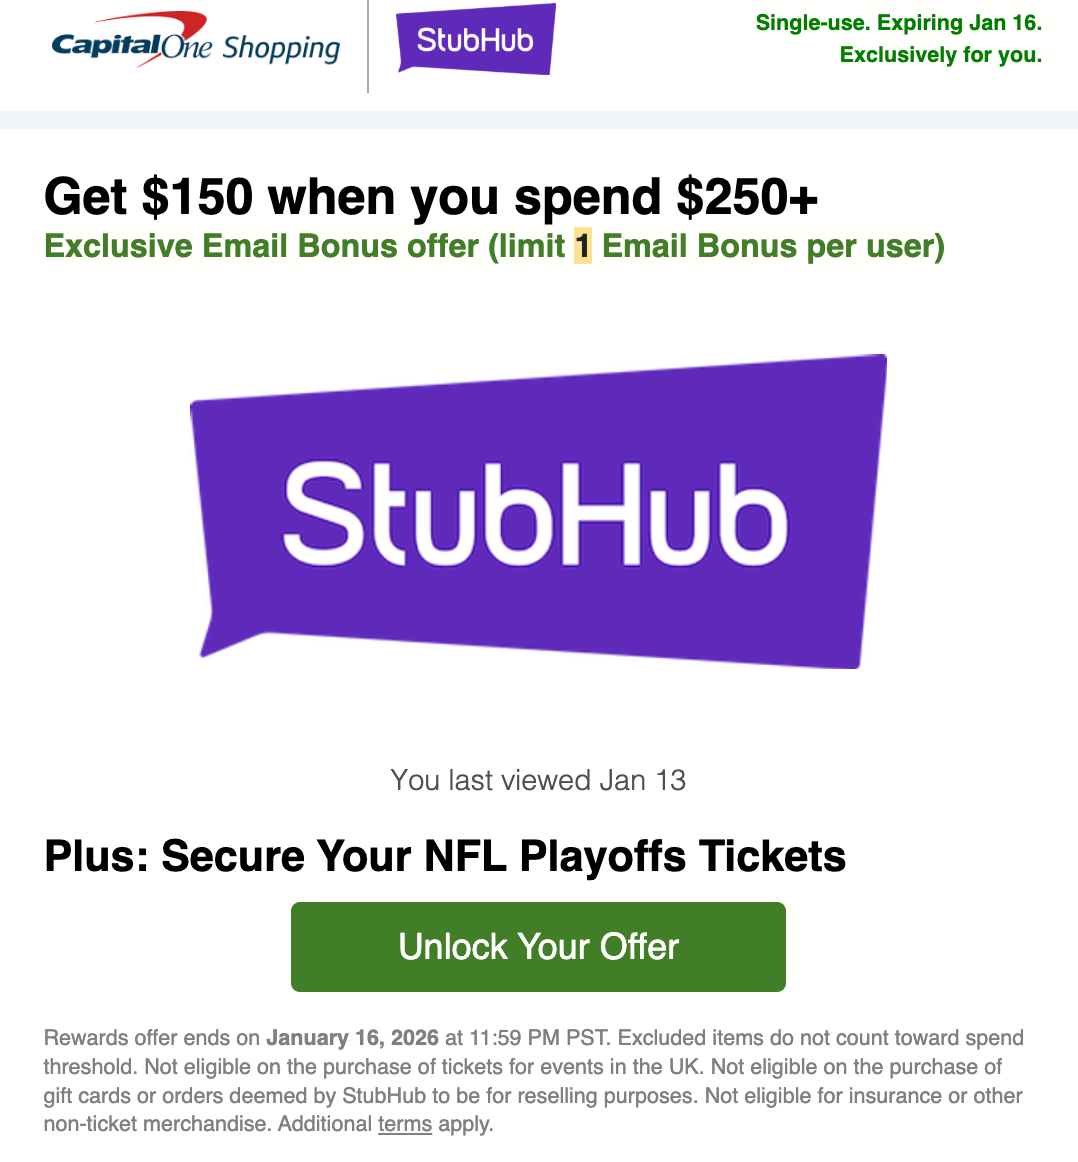The height and width of the screenshot is (1162, 1078).
Task: Open the 'You last viewed Jan 13' entry
Action: point(538,781)
